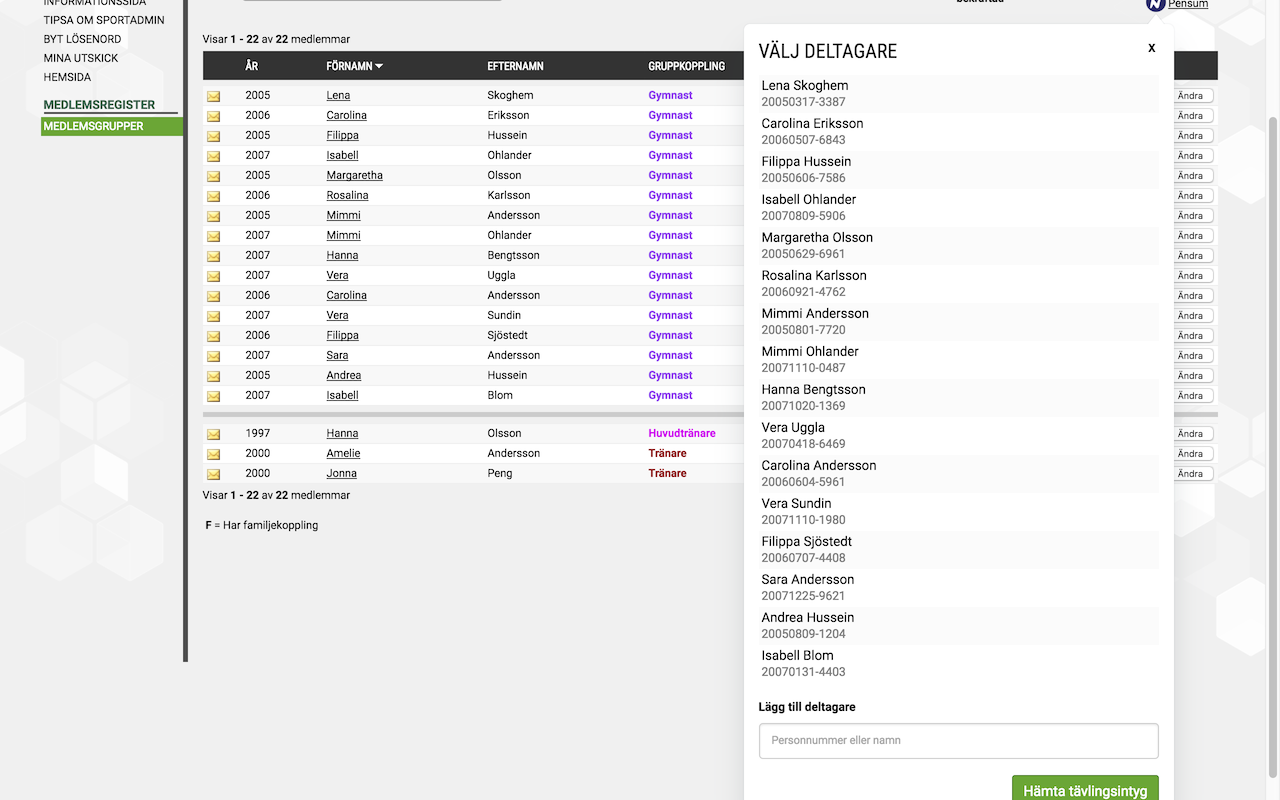Open member link Amelie
This screenshot has height=800, width=1280.
coord(343,453)
